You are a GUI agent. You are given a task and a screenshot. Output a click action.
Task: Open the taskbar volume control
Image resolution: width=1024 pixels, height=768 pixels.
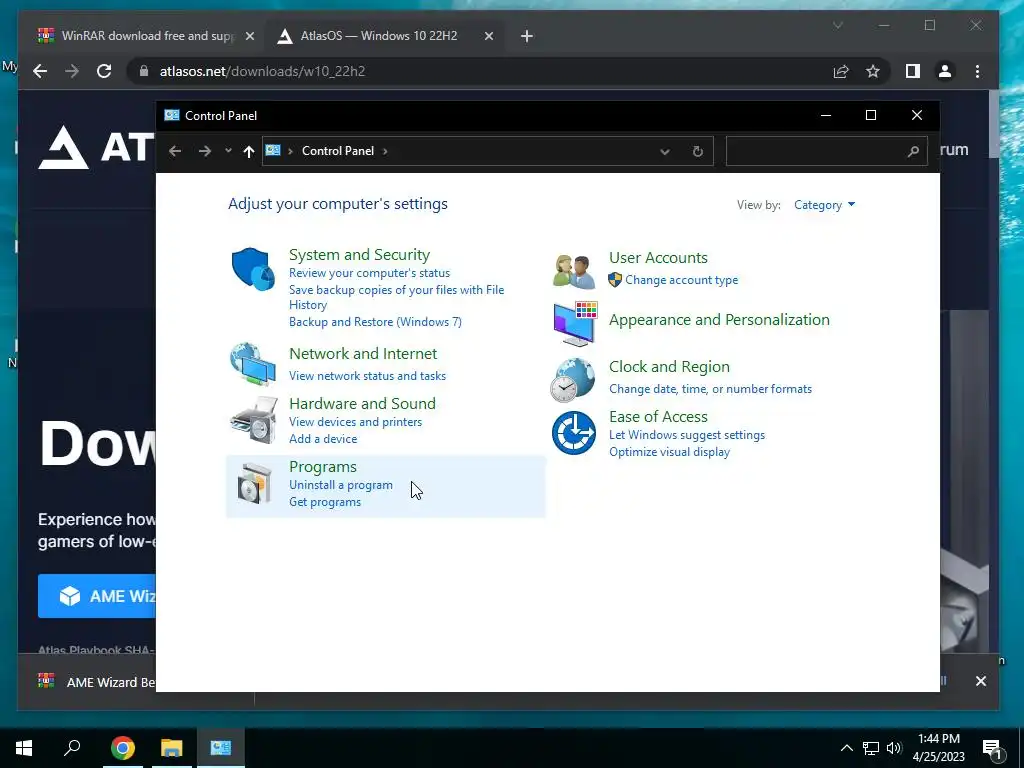[894, 748]
